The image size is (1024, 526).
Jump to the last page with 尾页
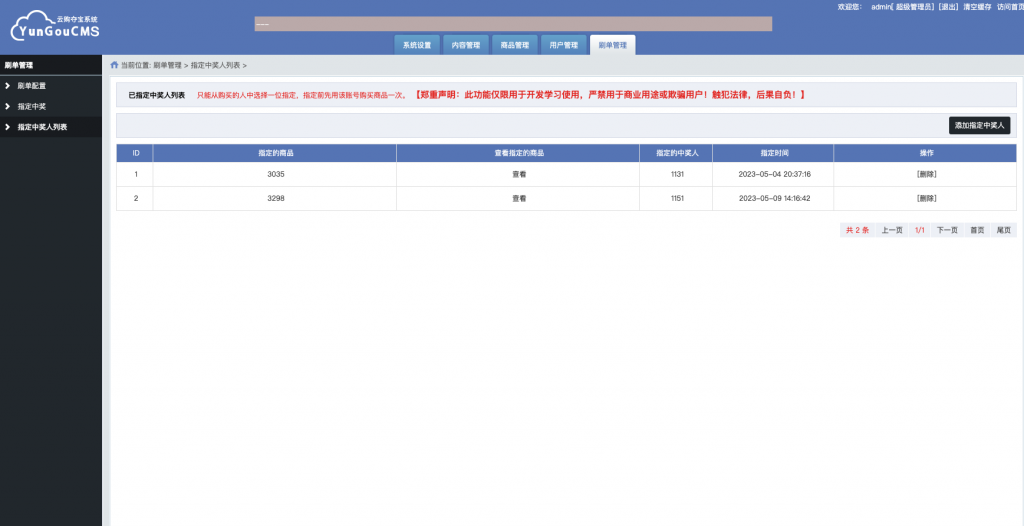pos(1003,230)
